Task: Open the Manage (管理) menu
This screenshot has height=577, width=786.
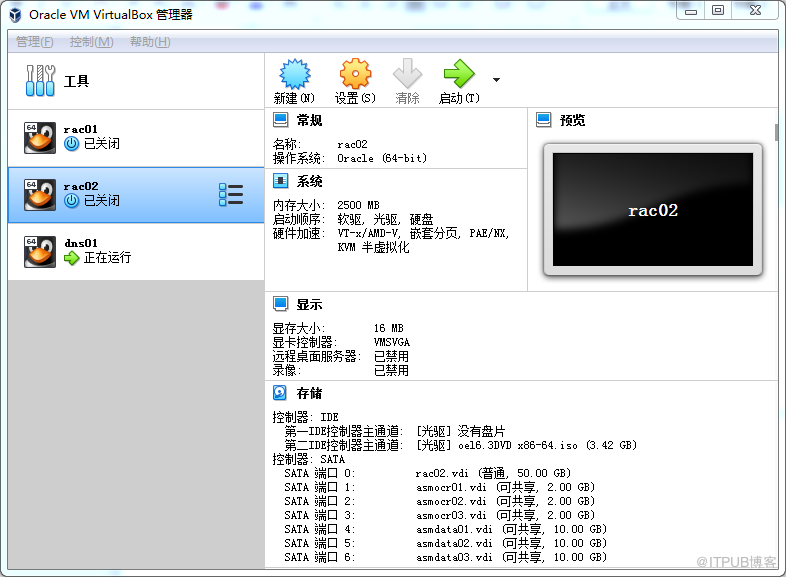Action: click(x=35, y=42)
